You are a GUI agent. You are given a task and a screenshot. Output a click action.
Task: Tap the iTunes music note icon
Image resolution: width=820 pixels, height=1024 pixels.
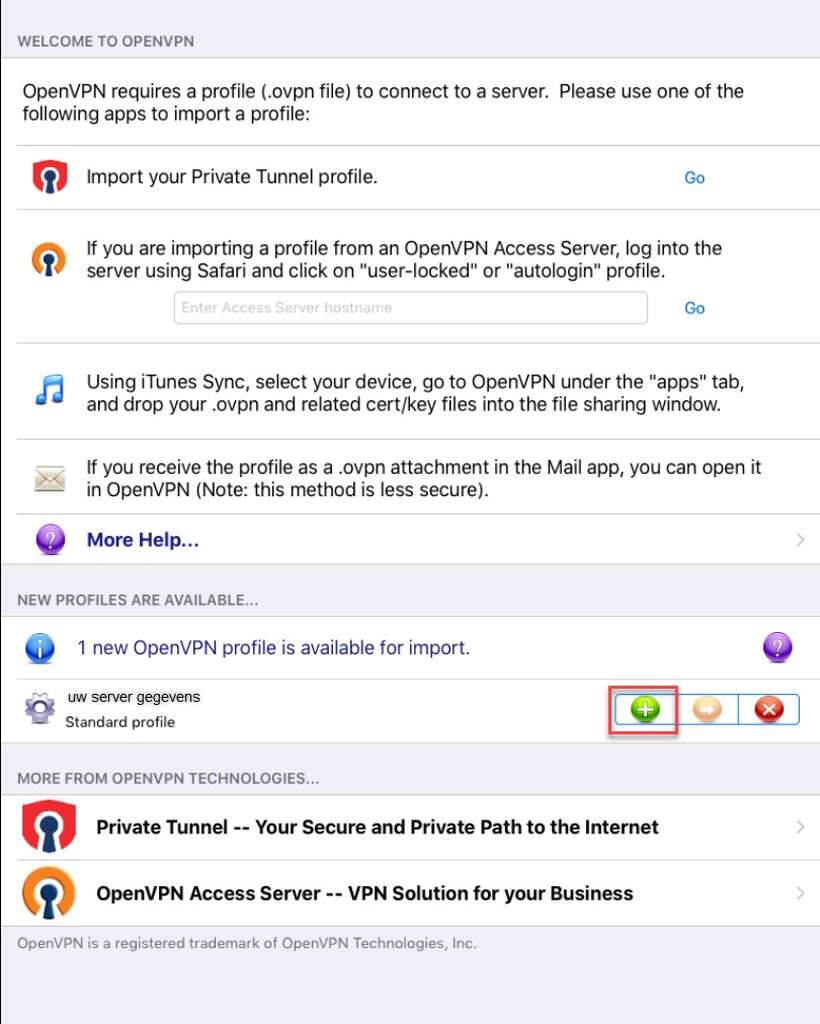tap(50, 390)
